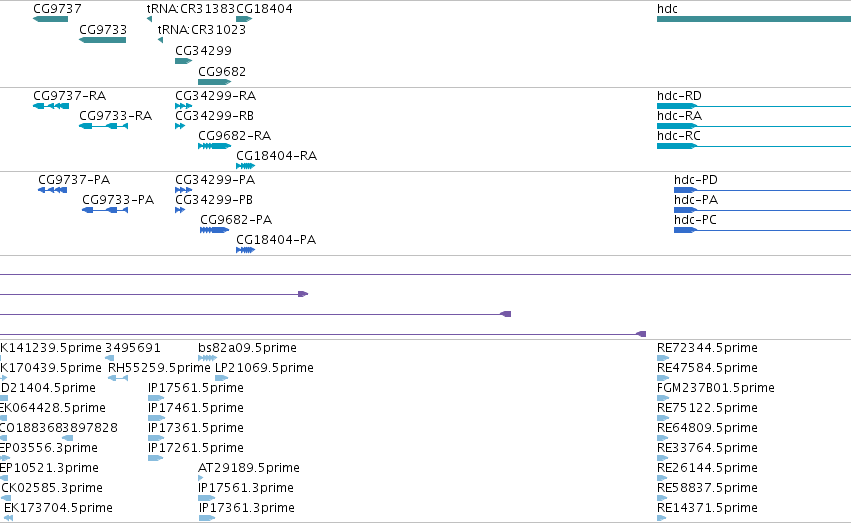Click the hdc-RD transcript
The width and height of the screenshot is (851, 523).
754,106
